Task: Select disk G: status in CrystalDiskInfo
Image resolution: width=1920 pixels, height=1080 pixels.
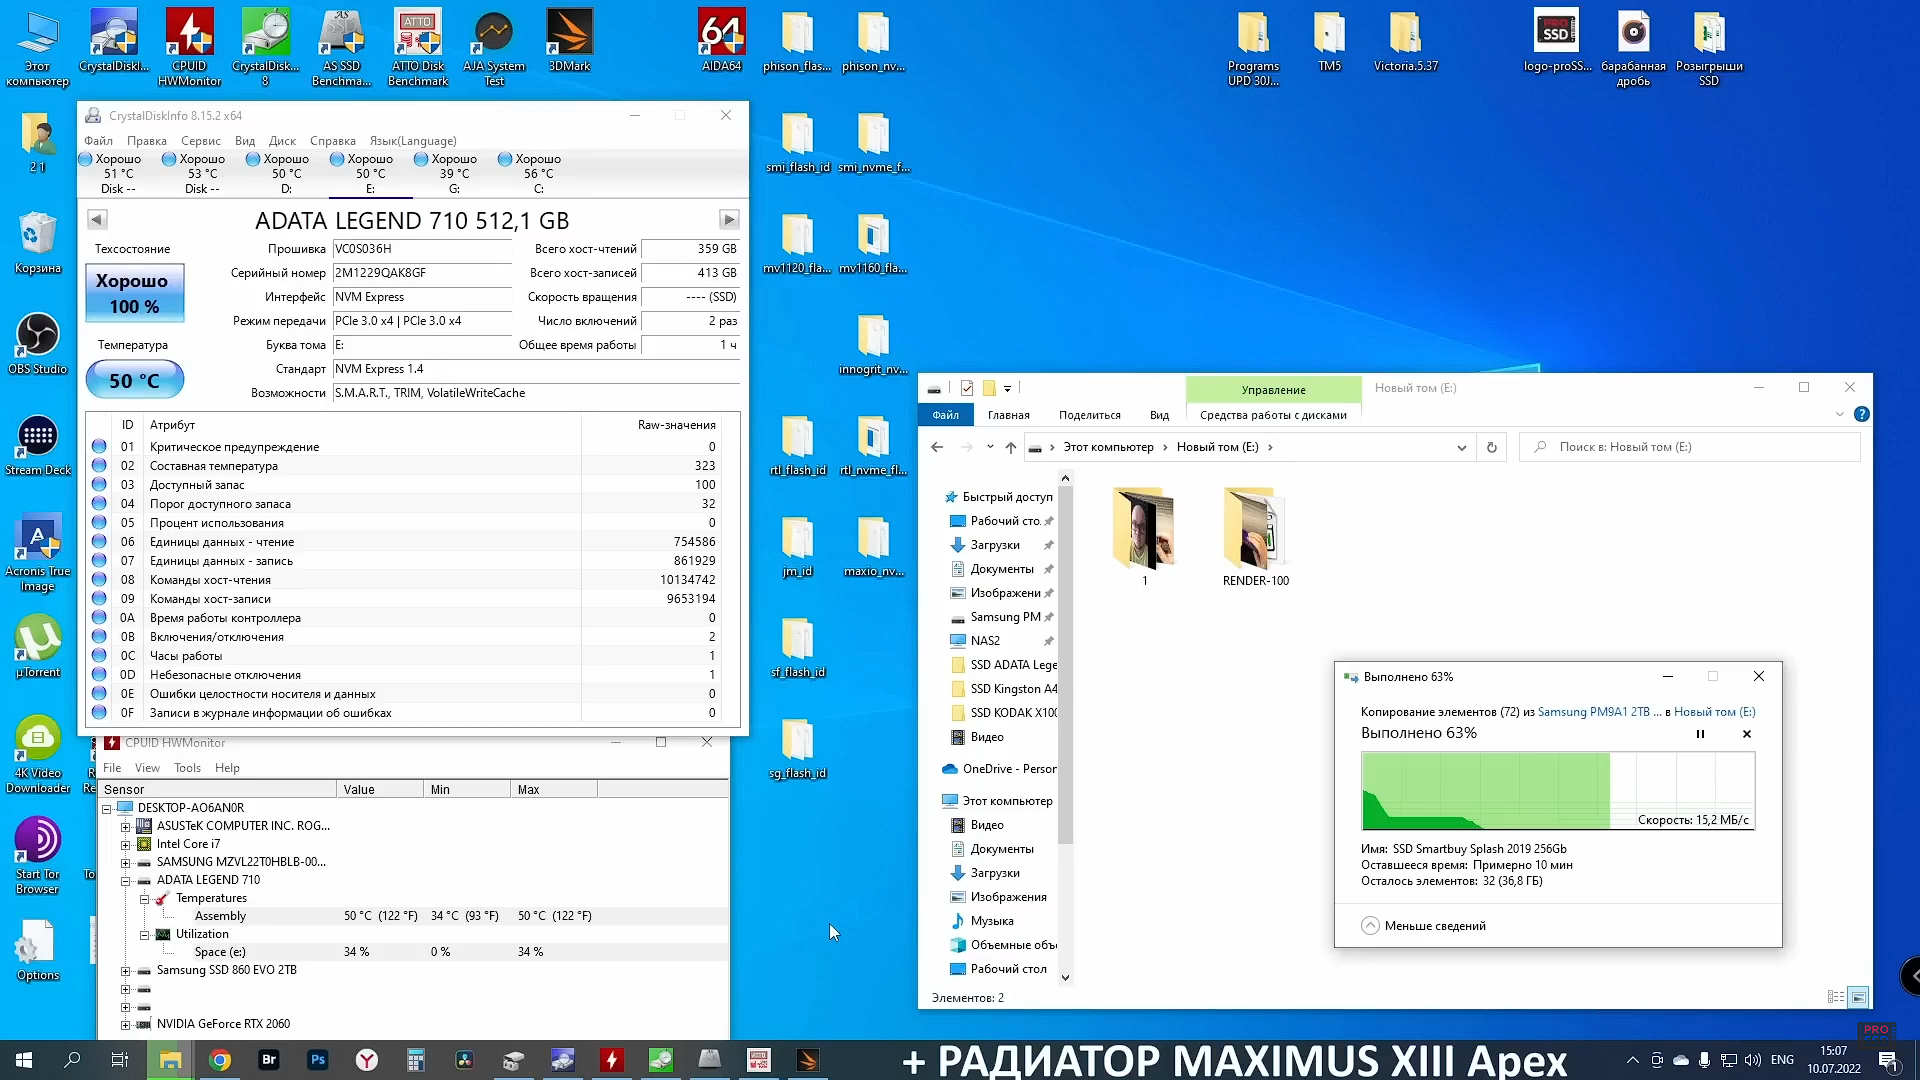Action: pos(454,173)
